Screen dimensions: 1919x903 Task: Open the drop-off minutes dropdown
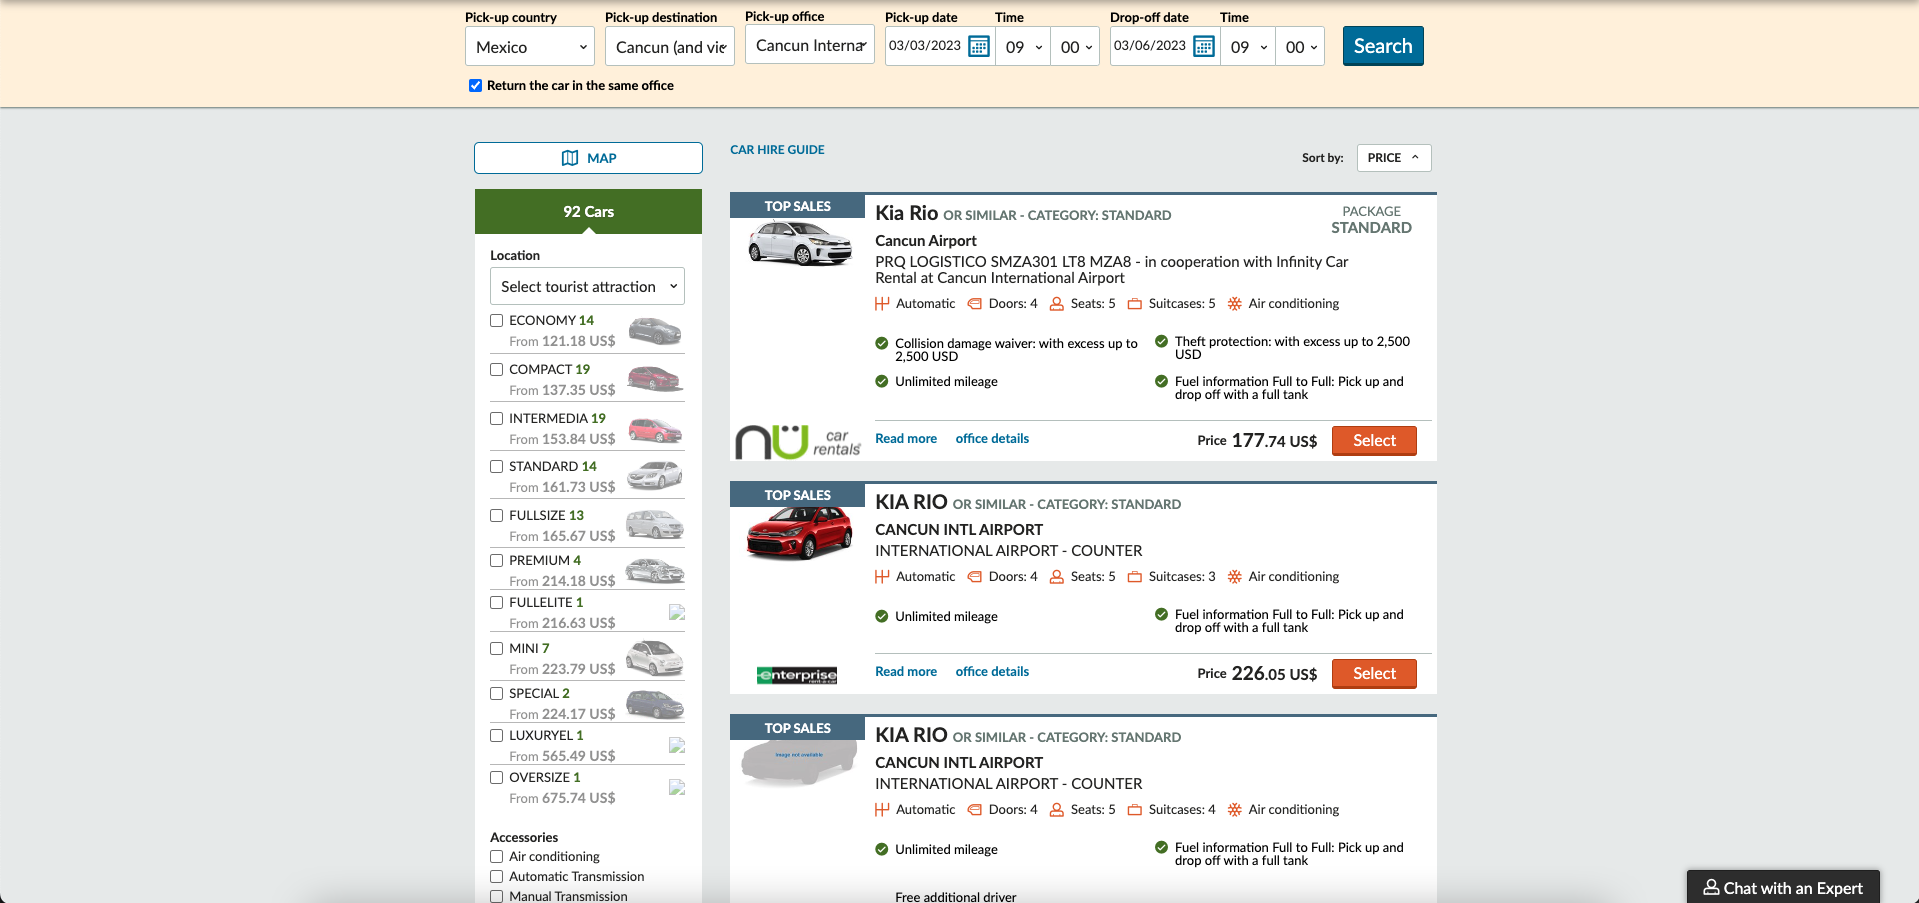coord(1301,47)
